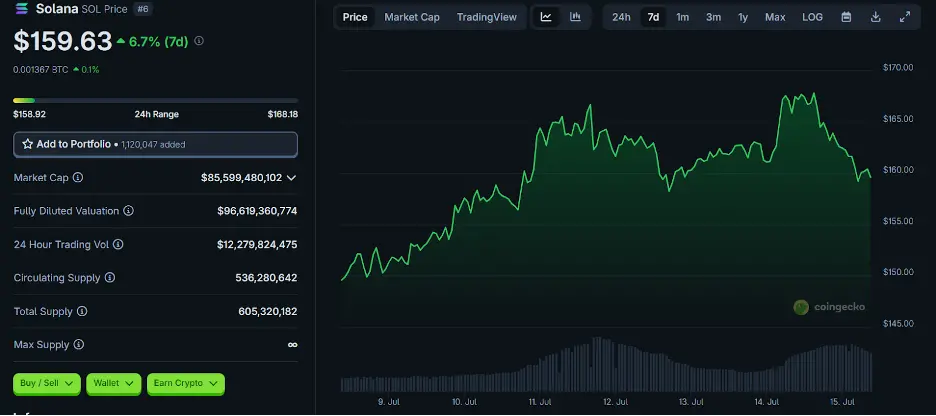Open the Wallet dropdown

click(113, 383)
